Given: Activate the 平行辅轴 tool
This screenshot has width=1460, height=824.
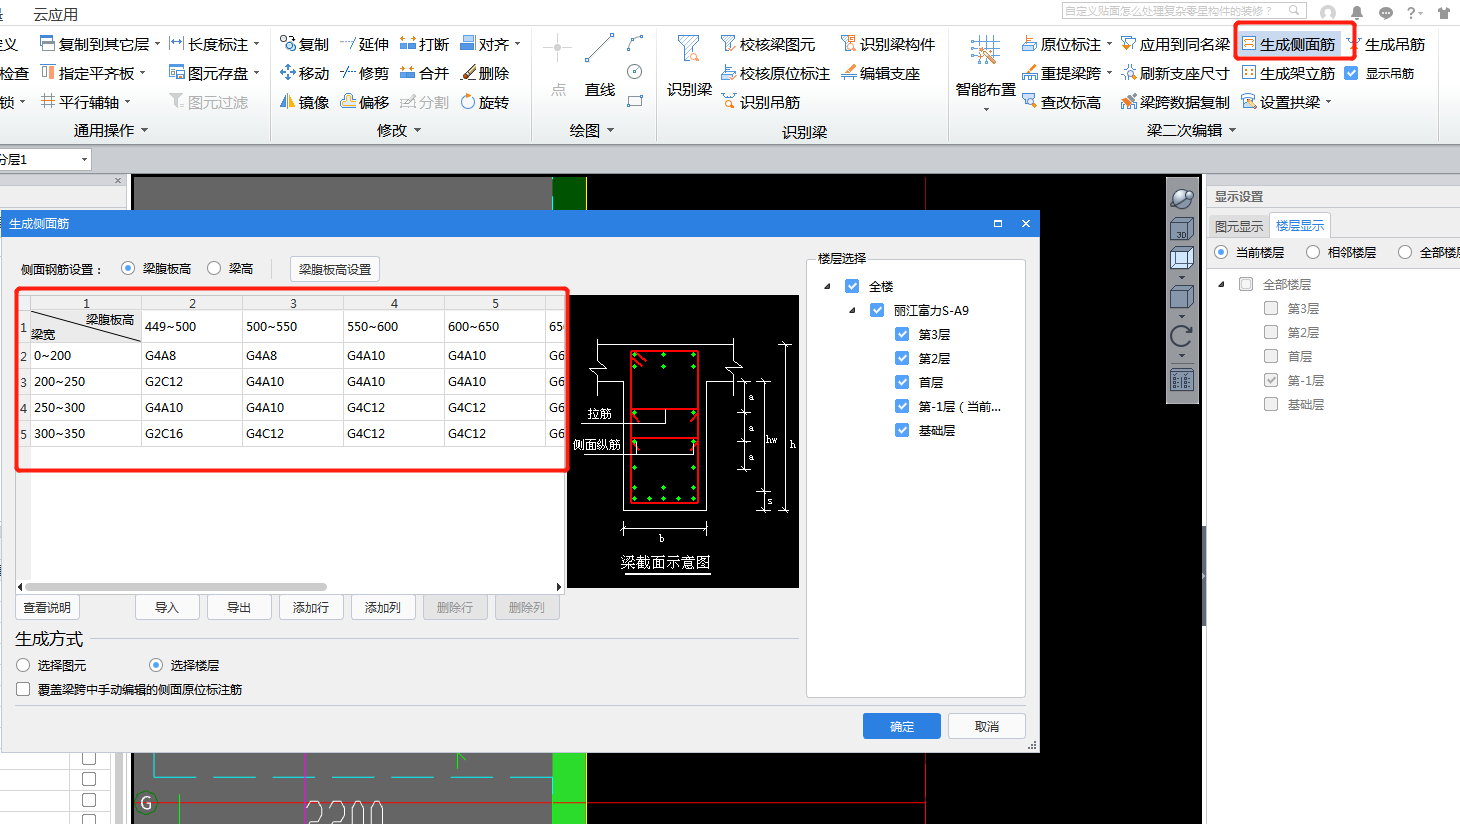Looking at the screenshot, I should pos(85,102).
